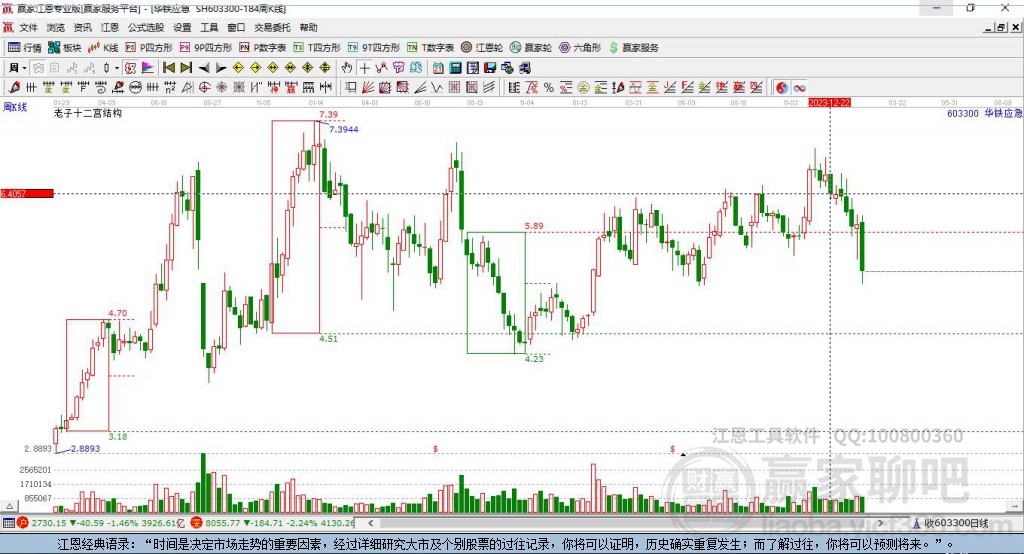Open the 六角形 hexagon tool
1024x554 pixels.
[x=579, y=48]
